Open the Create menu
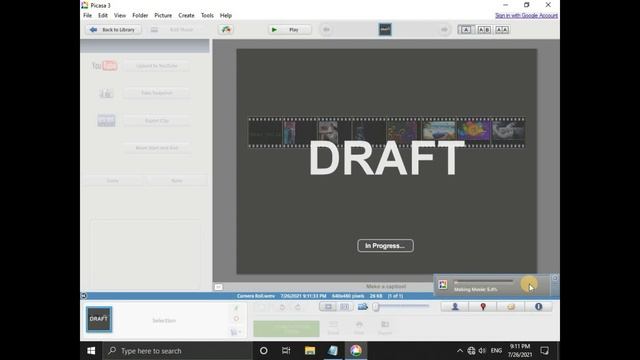The width and height of the screenshot is (640, 360). tap(186, 16)
